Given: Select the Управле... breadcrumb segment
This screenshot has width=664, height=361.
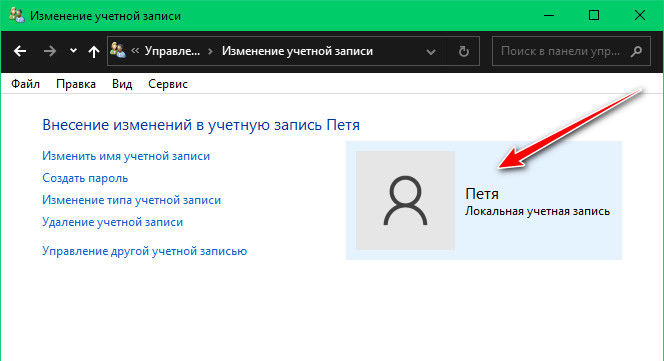Looking at the screenshot, I should point(172,51).
